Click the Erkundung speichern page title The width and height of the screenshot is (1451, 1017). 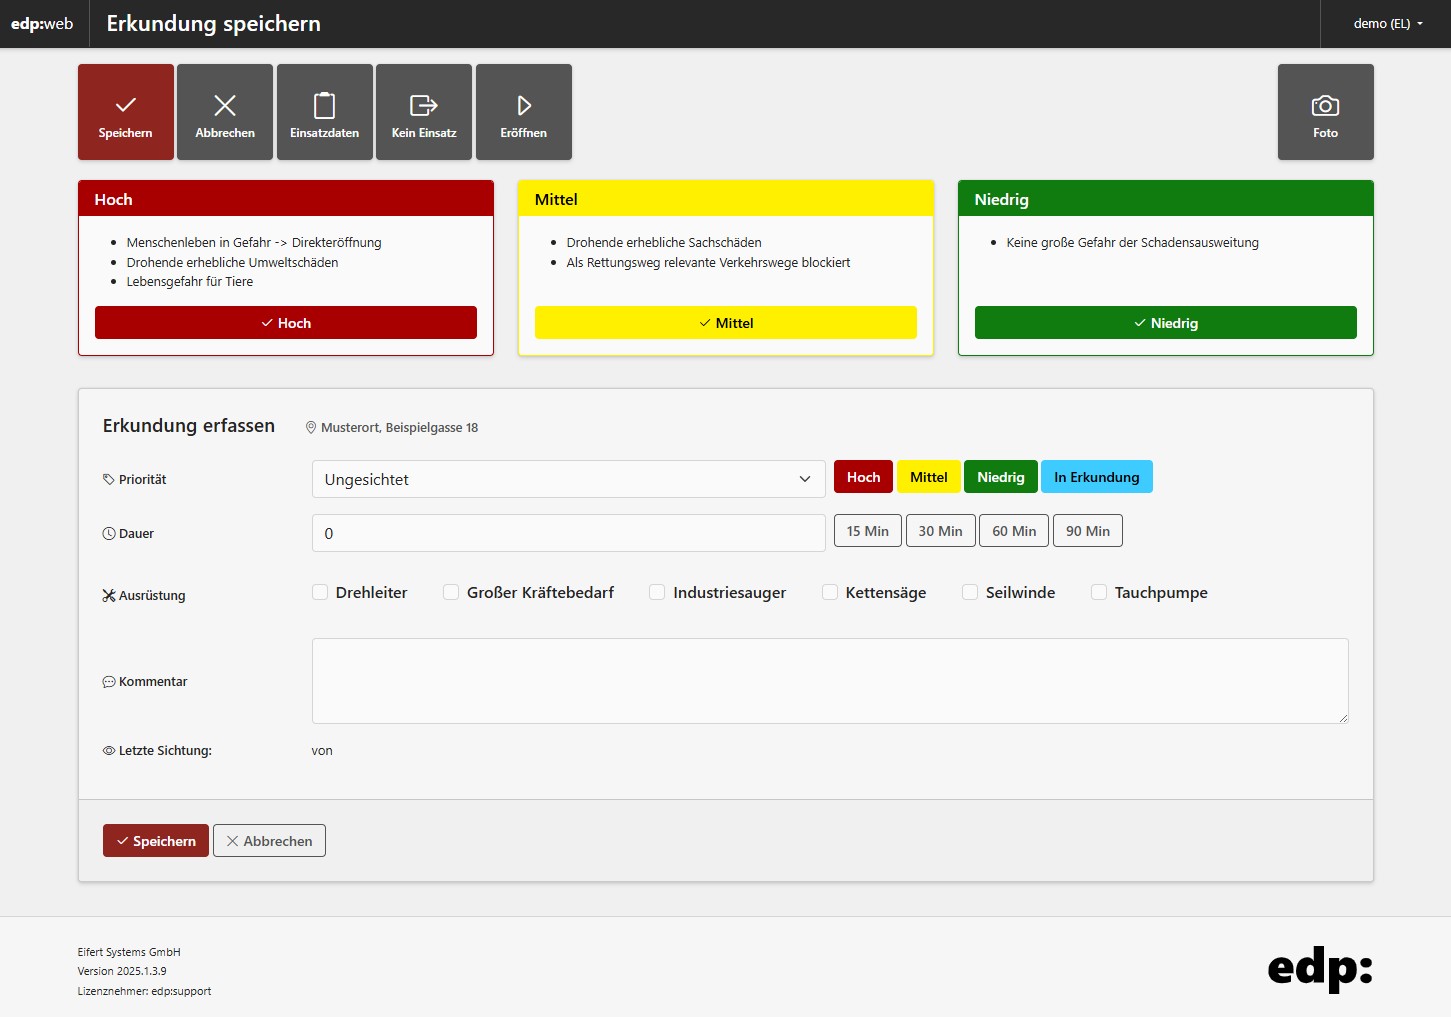214,24
